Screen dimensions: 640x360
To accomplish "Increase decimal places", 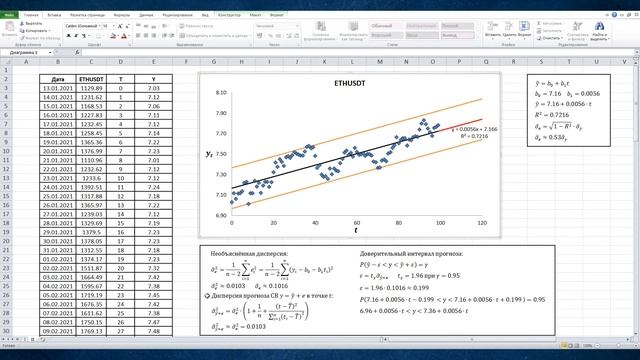I will (289, 36).
